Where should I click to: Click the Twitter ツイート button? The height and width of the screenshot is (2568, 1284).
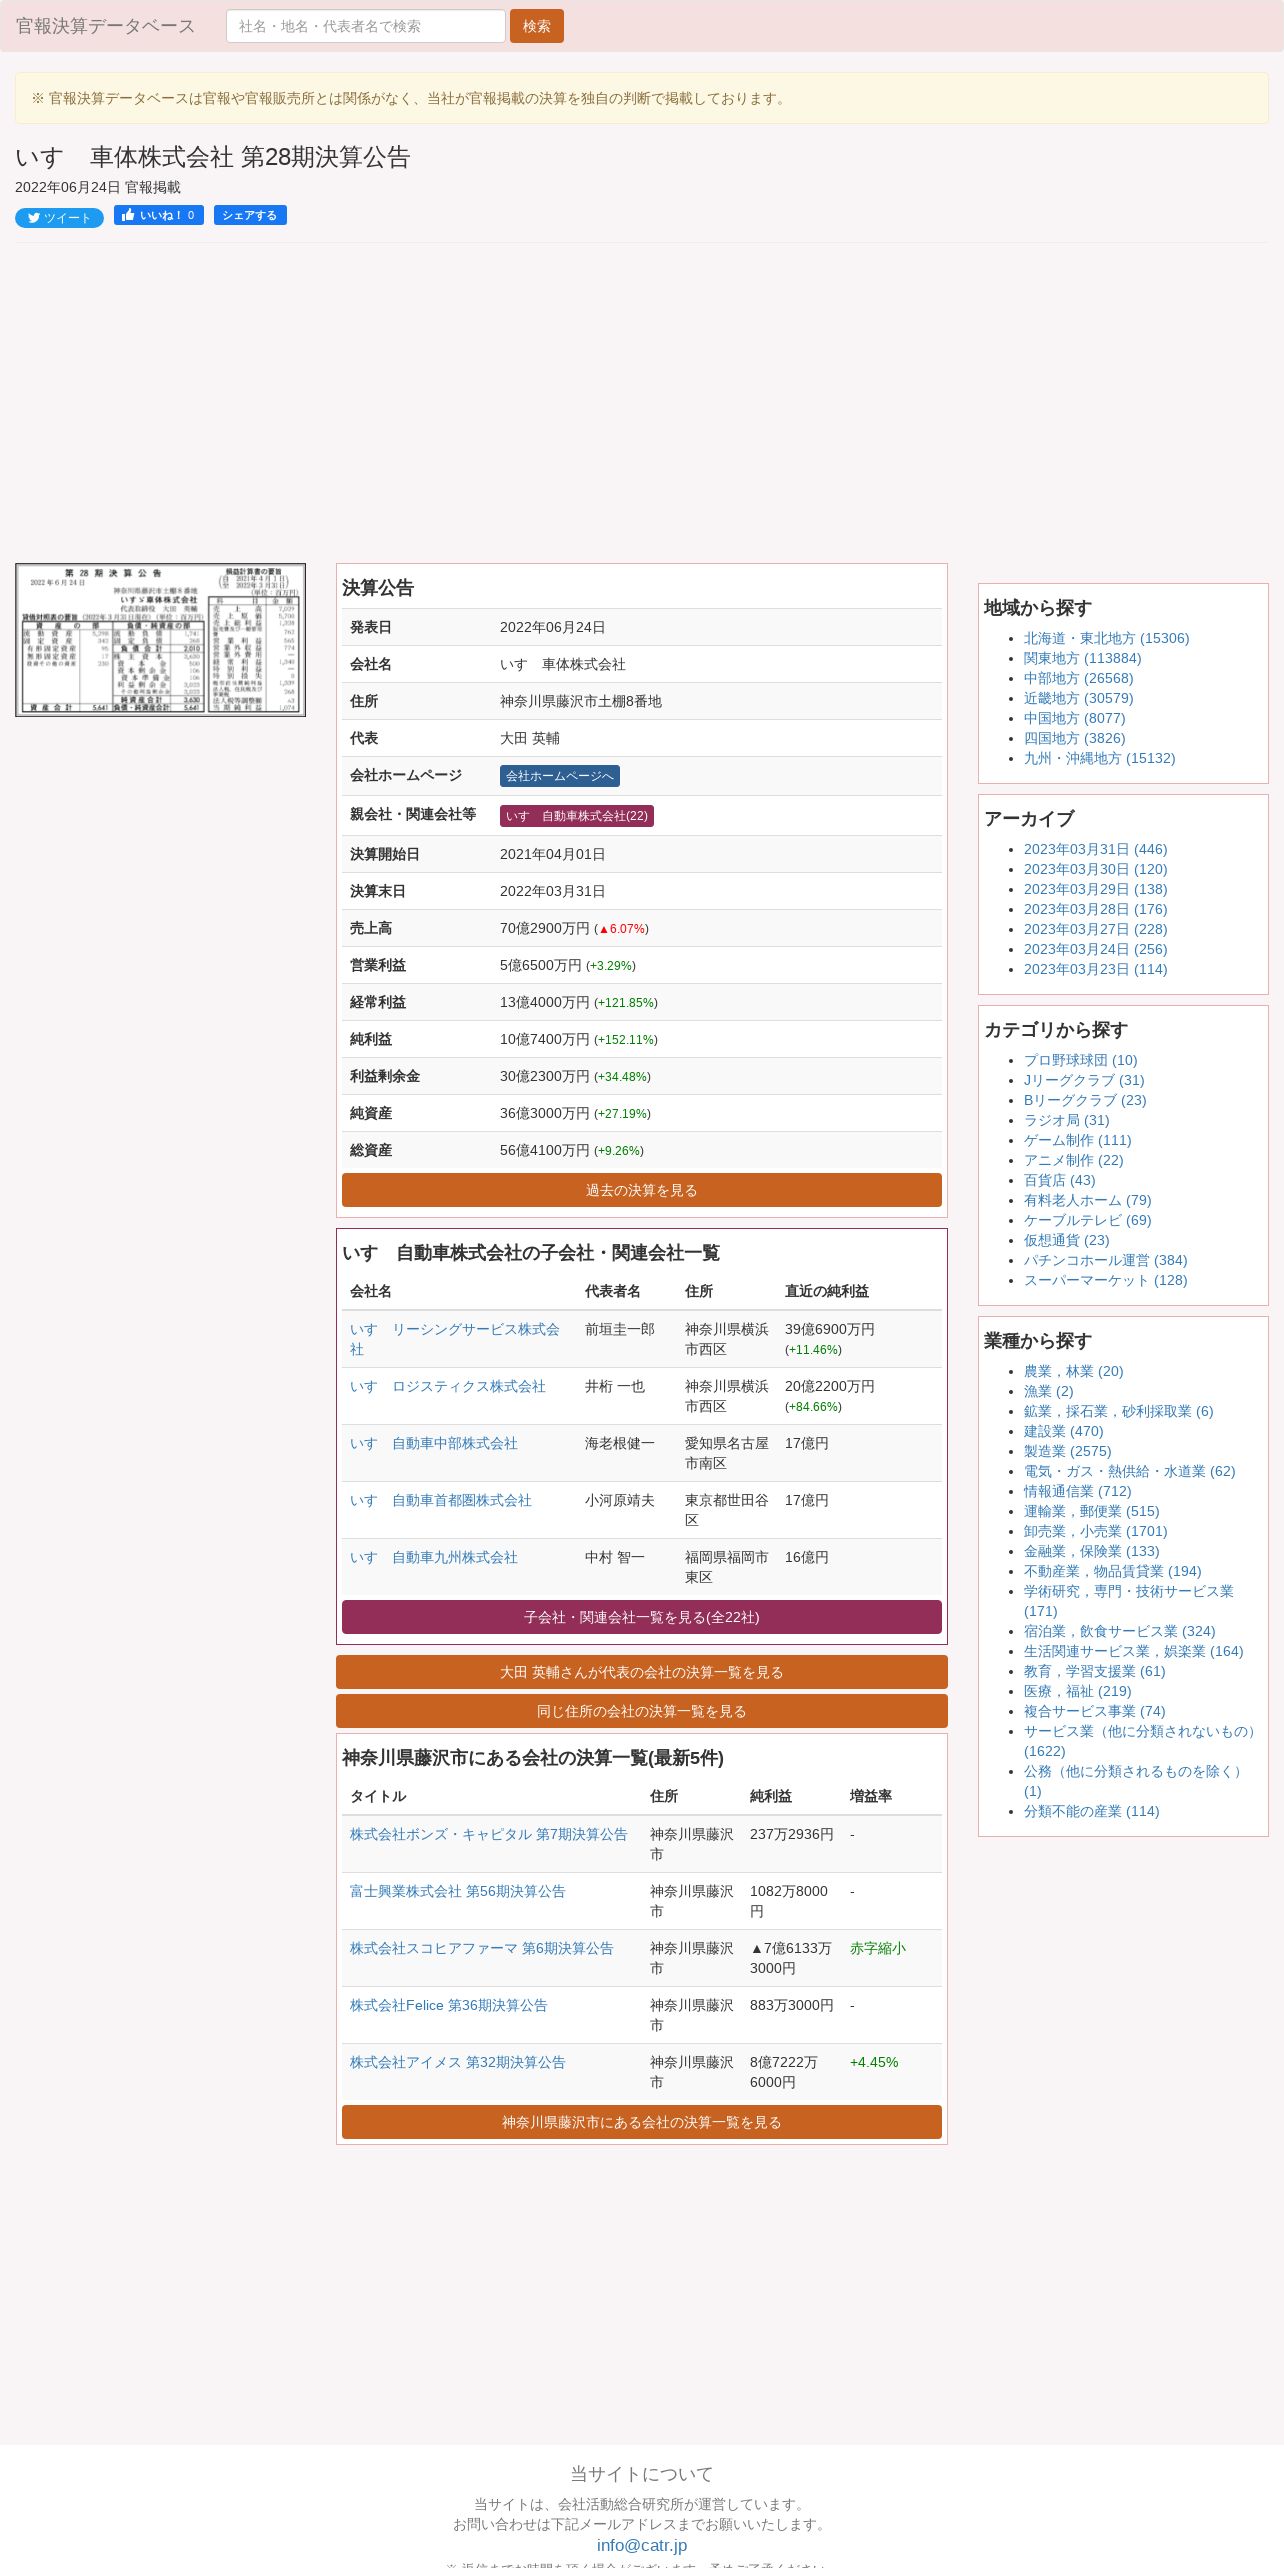click(x=59, y=218)
